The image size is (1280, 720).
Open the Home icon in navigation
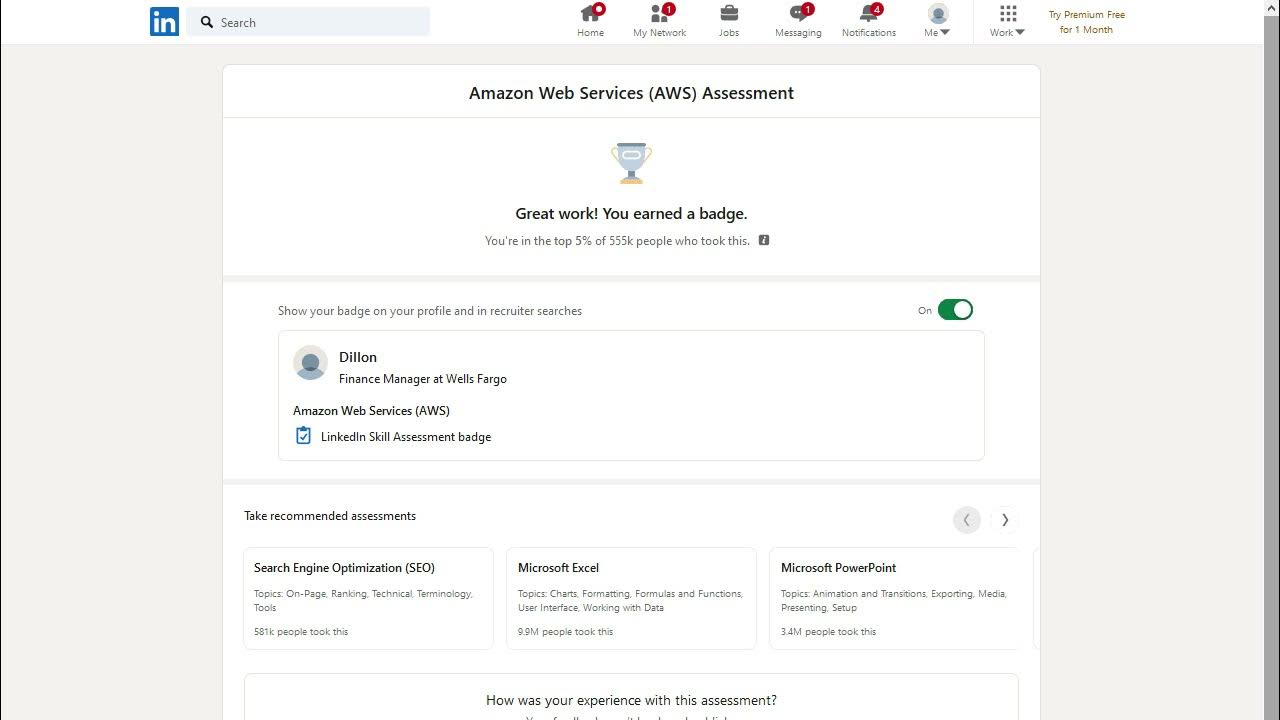tap(591, 13)
